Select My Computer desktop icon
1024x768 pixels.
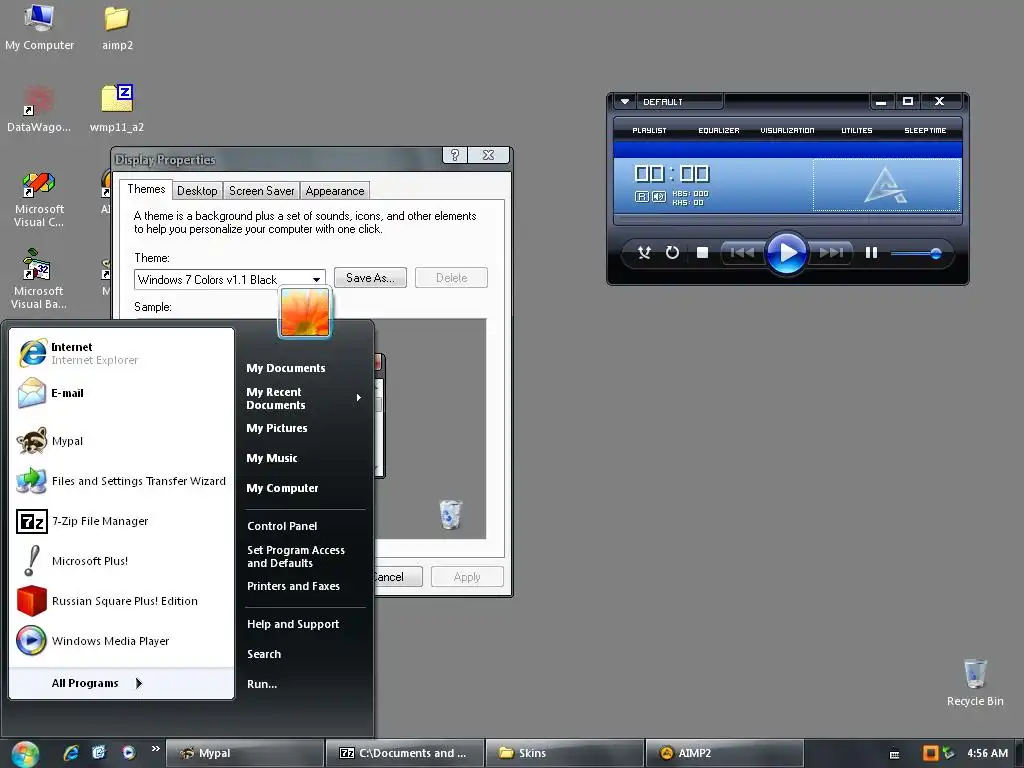click(x=39, y=27)
